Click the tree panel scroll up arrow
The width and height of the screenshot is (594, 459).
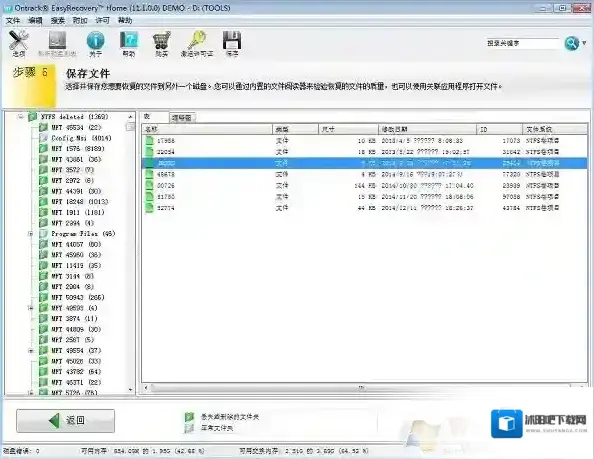(130, 117)
